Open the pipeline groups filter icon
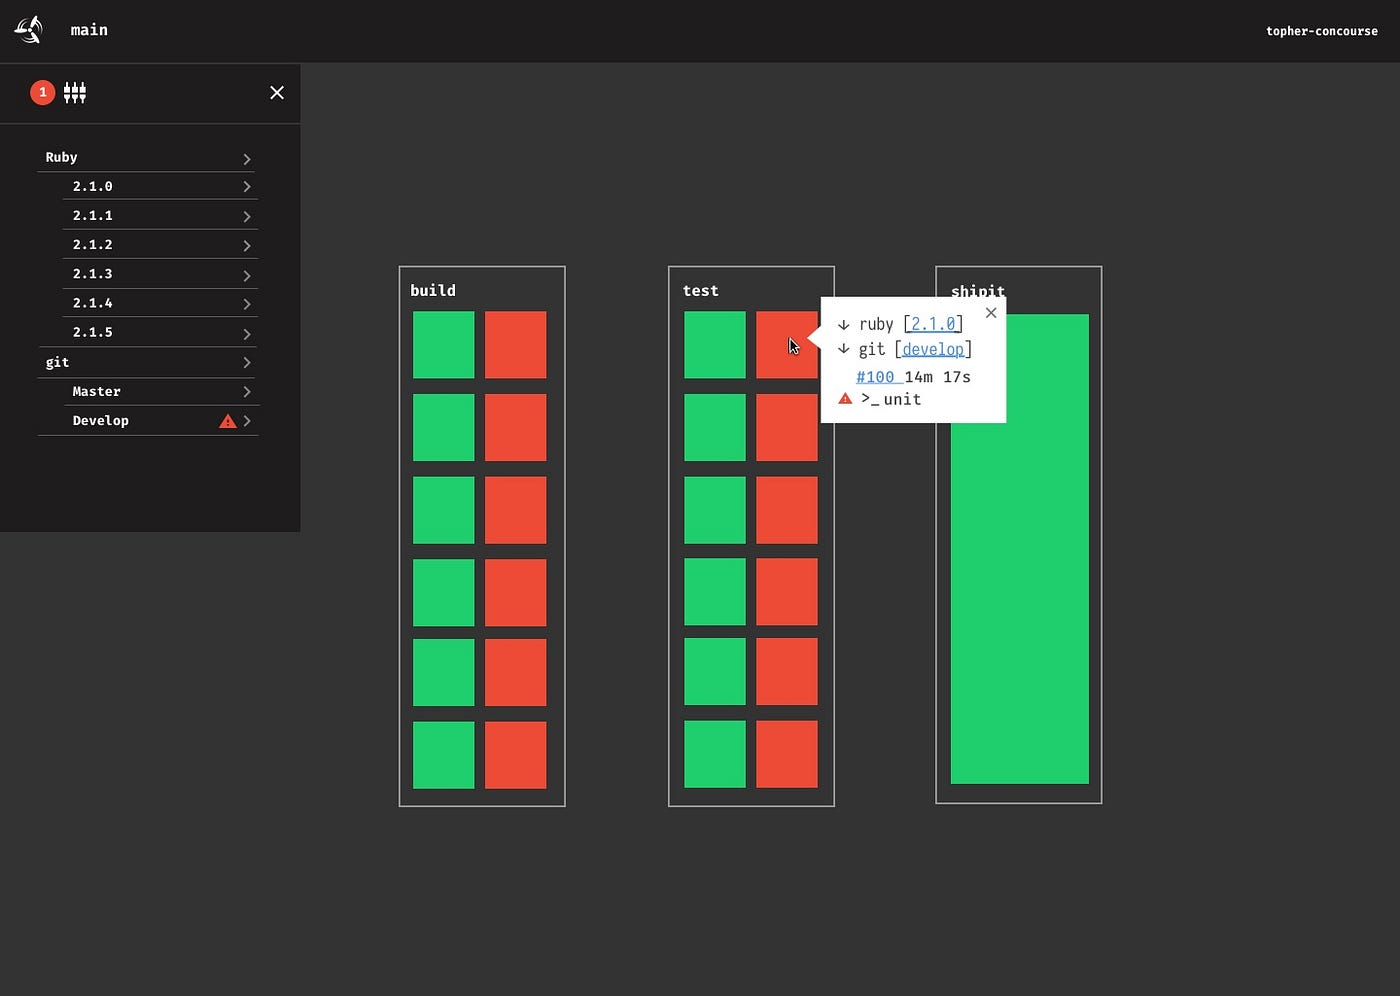The width and height of the screenshot is (1400, 996). tap(75, 93)
